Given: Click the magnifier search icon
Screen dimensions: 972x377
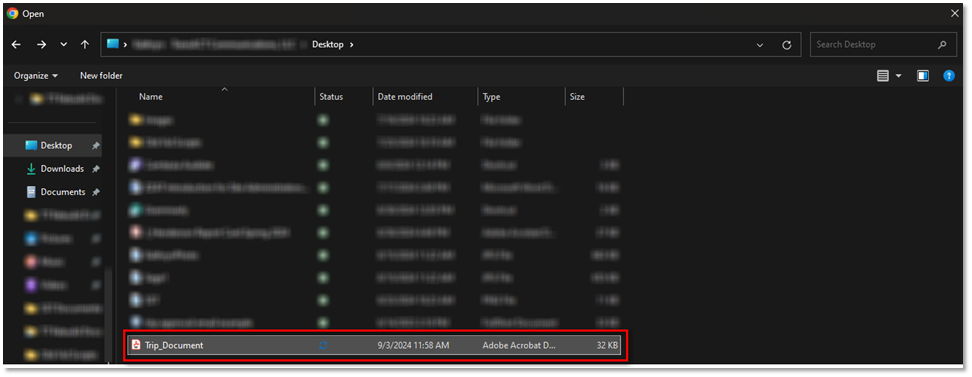Looking at the screenshot, I should pos(942,45).
